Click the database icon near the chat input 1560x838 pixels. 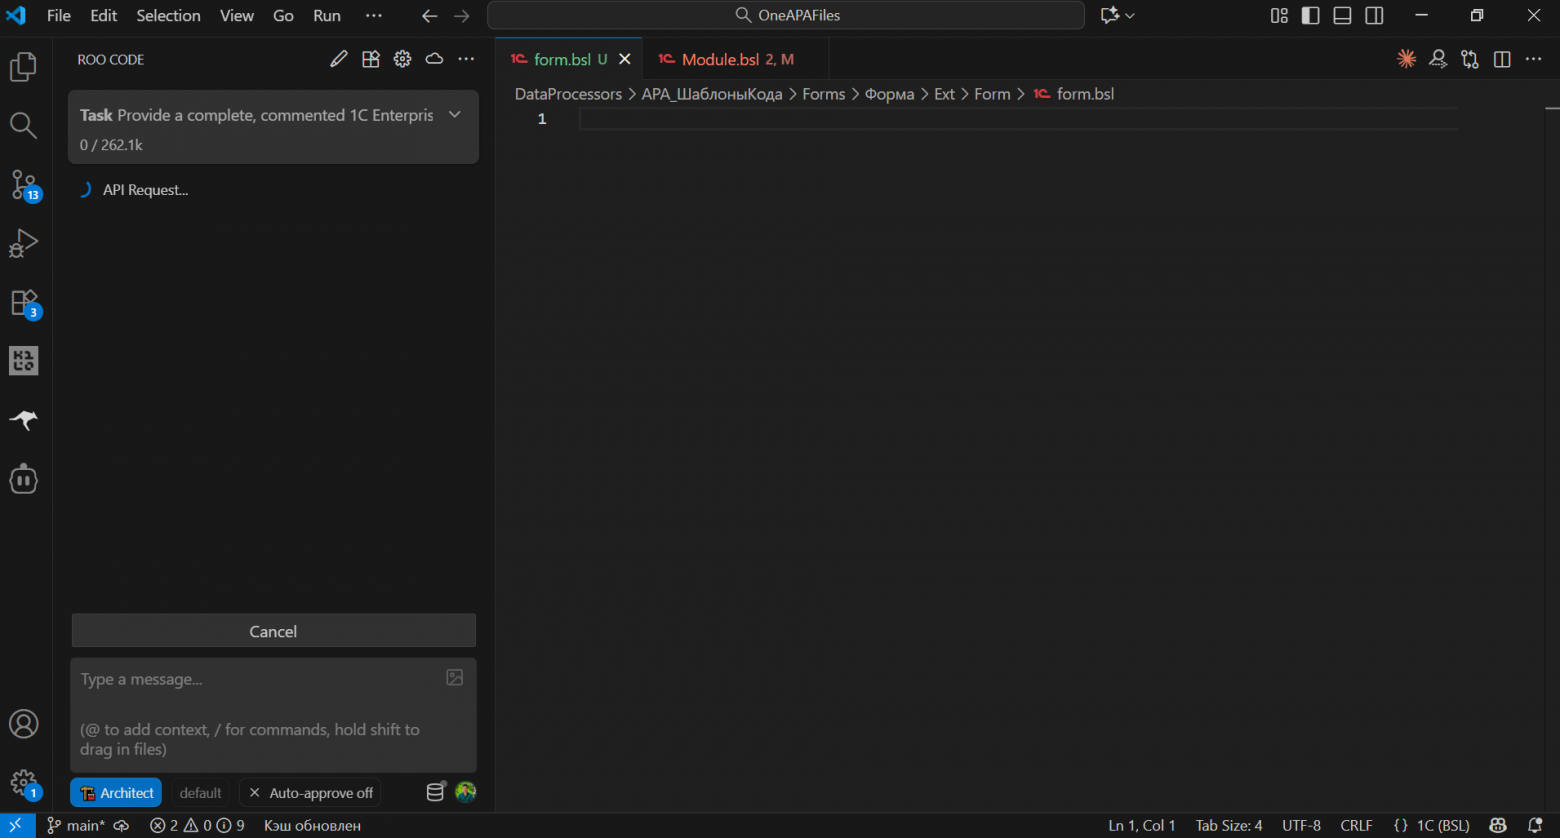click(x=435, y=791)
